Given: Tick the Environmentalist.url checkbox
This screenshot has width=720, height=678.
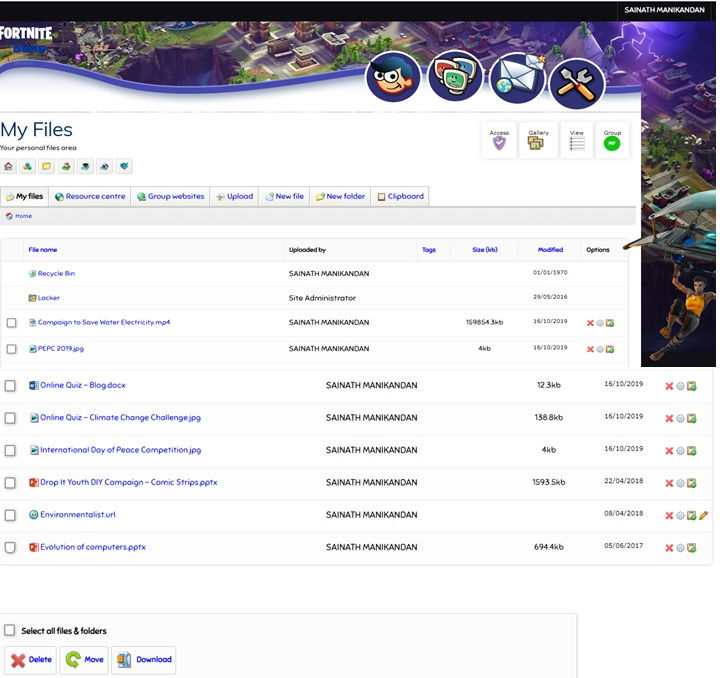Looking at the screenshot, I should [x=10, y=516].
